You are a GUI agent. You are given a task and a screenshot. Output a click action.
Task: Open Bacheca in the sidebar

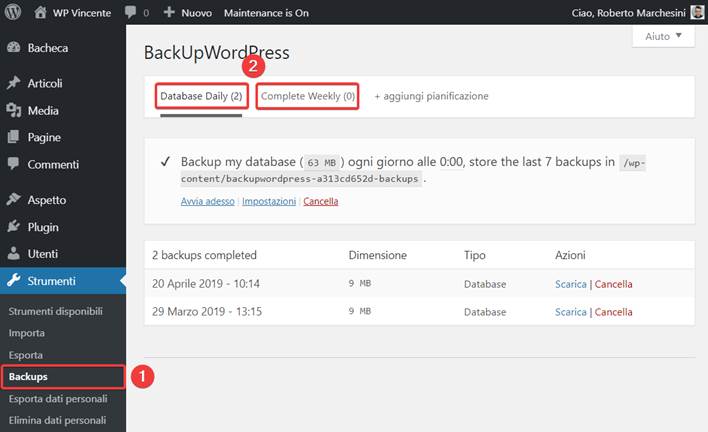[48, 48]
